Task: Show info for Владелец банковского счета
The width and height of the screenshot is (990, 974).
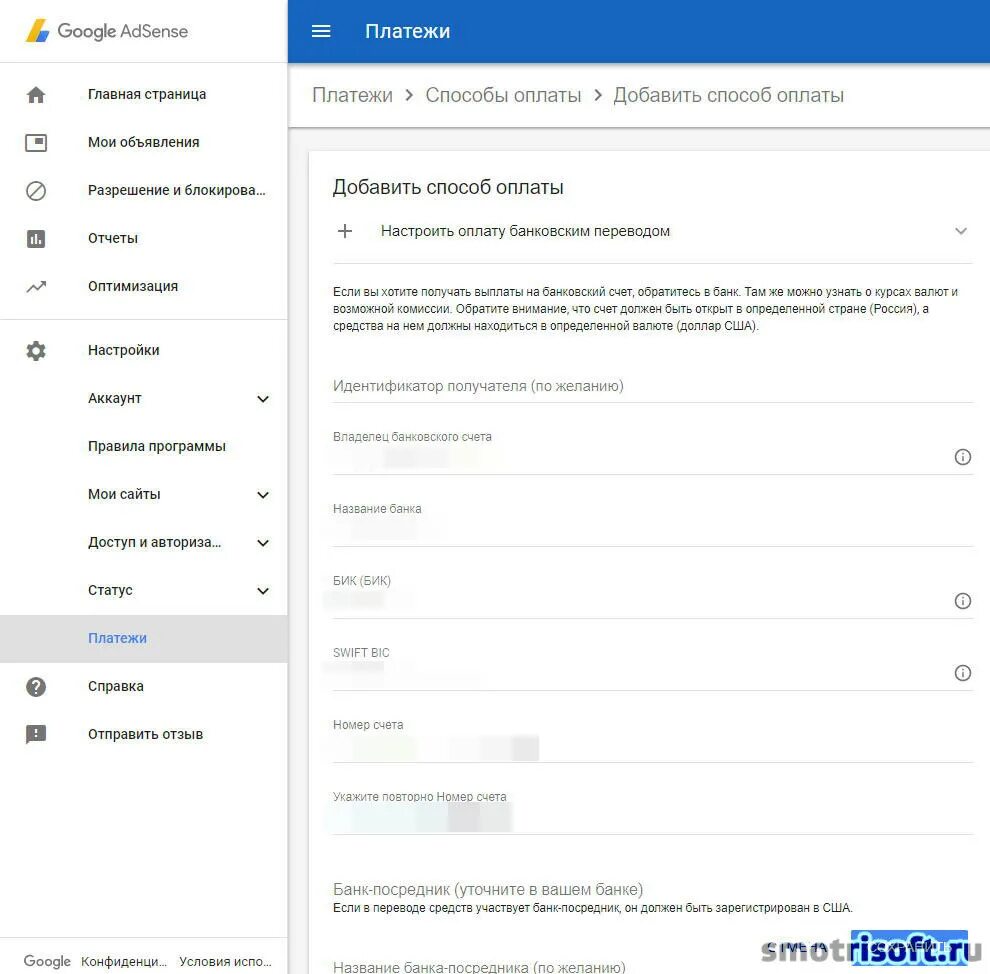Action: (962, 456)
